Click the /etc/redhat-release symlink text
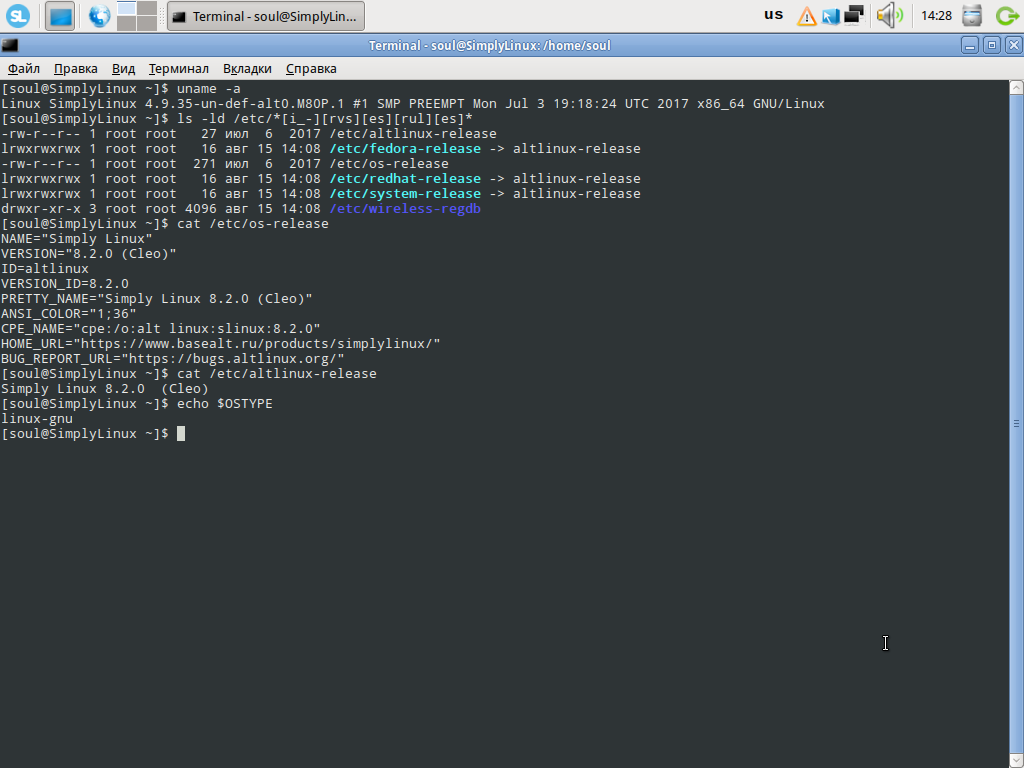 [405, 178]
